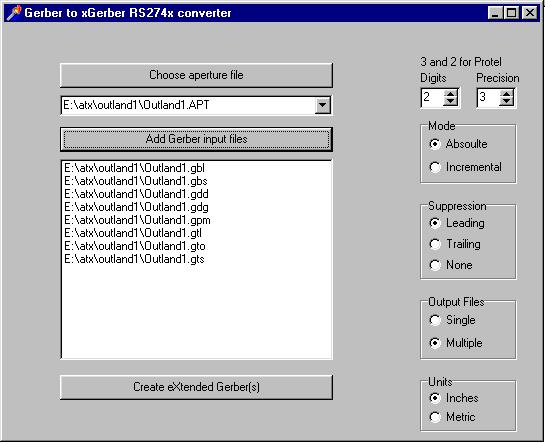Select Outland1.gts in the file list
This screenshot has height=443, width=545.
tap(135, 259)
